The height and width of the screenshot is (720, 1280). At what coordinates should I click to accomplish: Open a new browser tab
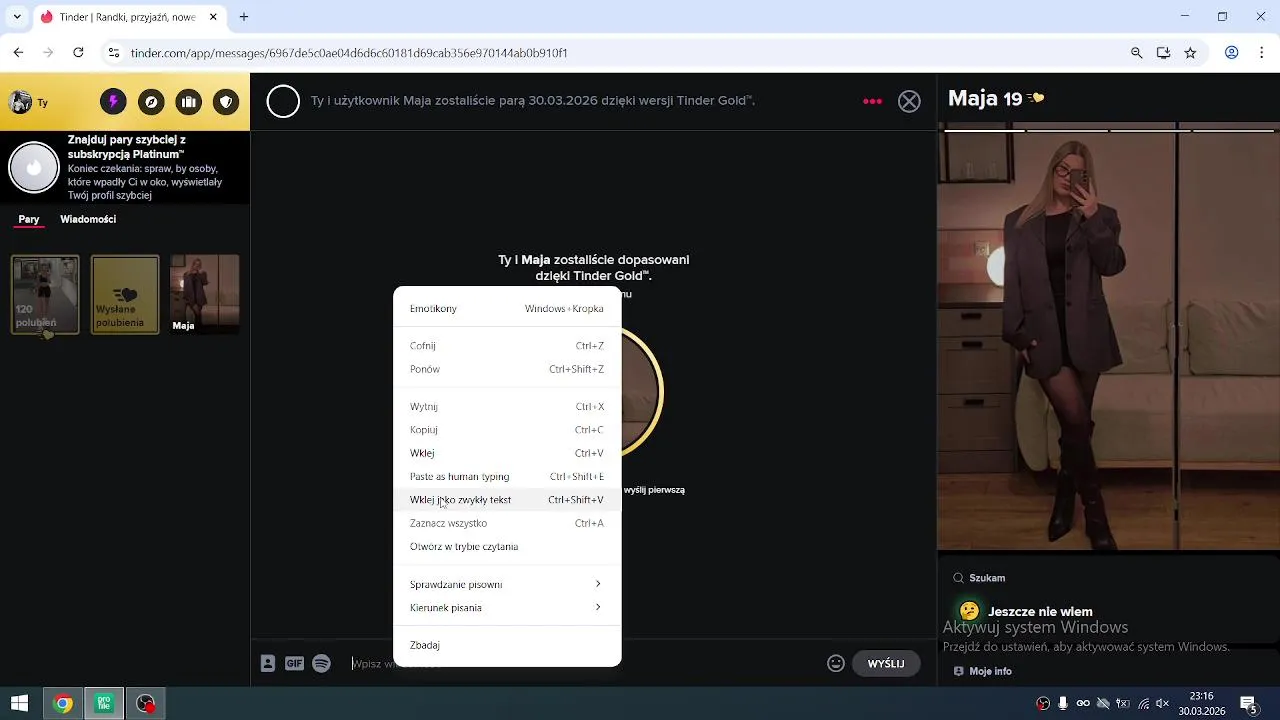pos(243,17)
